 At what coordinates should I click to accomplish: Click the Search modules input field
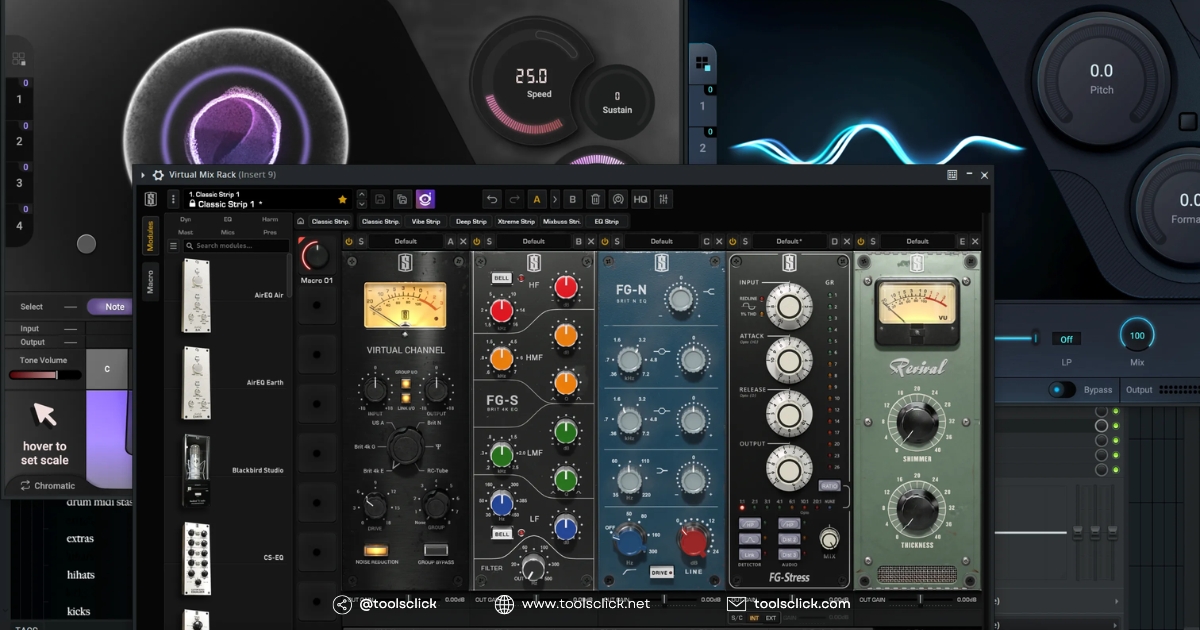(x=235, y=245)
